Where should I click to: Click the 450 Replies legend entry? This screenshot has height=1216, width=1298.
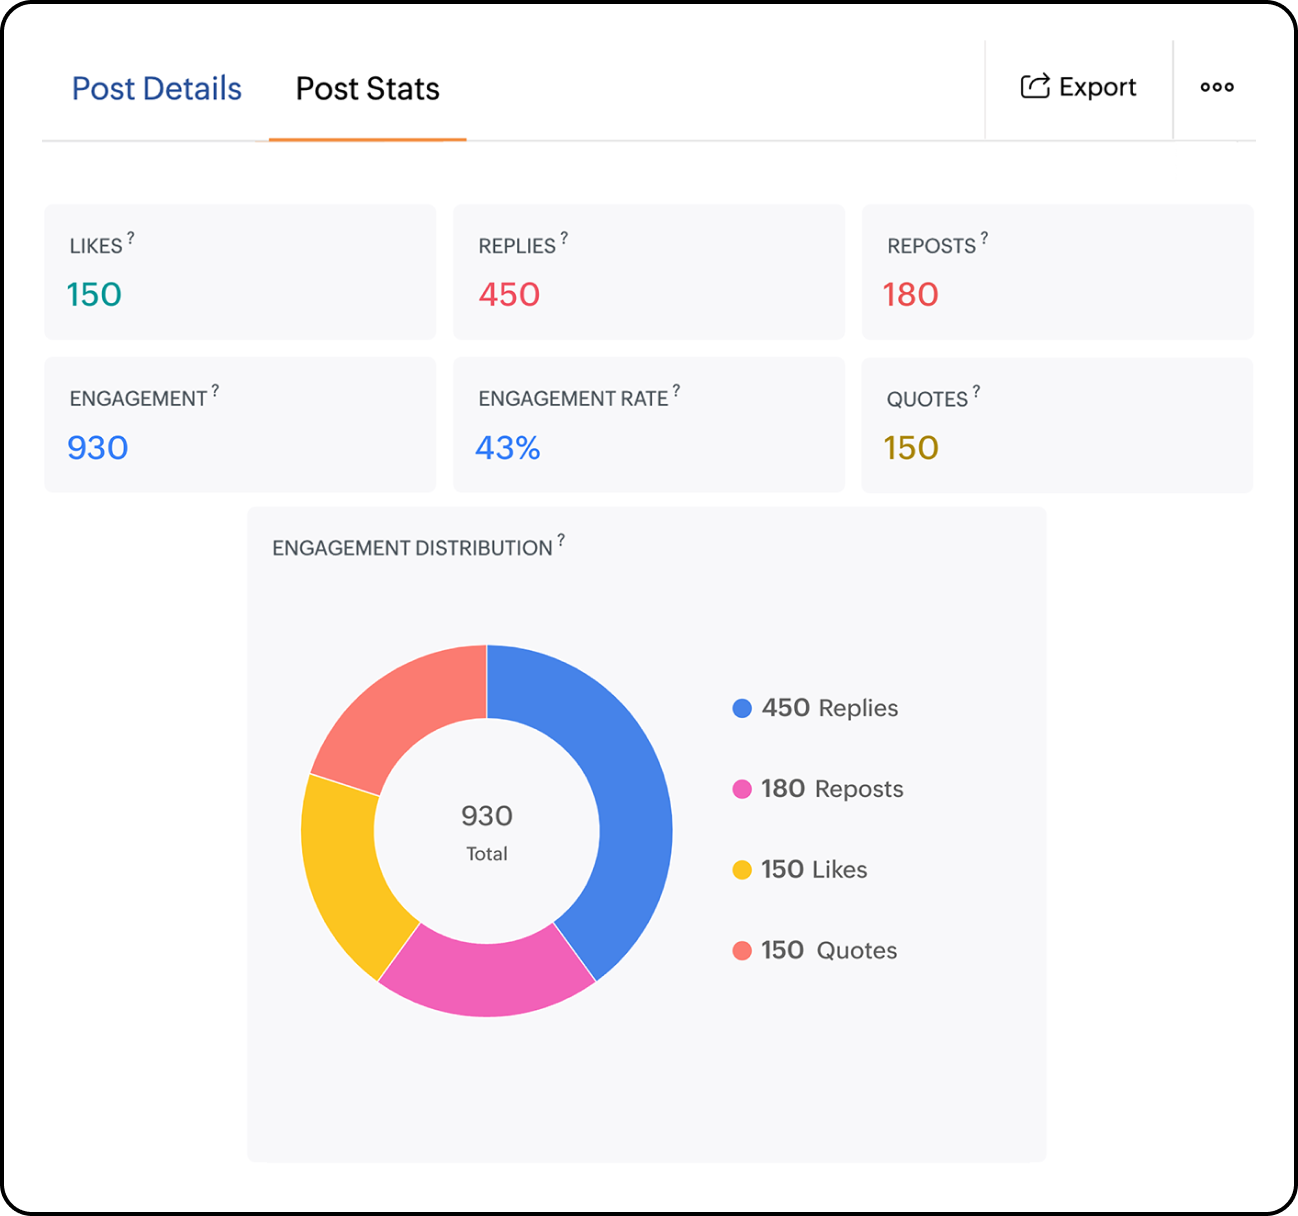pos(815,707)
